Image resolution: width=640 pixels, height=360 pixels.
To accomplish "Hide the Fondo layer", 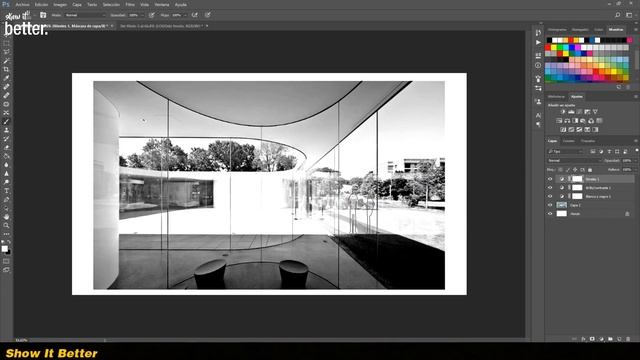I will click(550, 213).
